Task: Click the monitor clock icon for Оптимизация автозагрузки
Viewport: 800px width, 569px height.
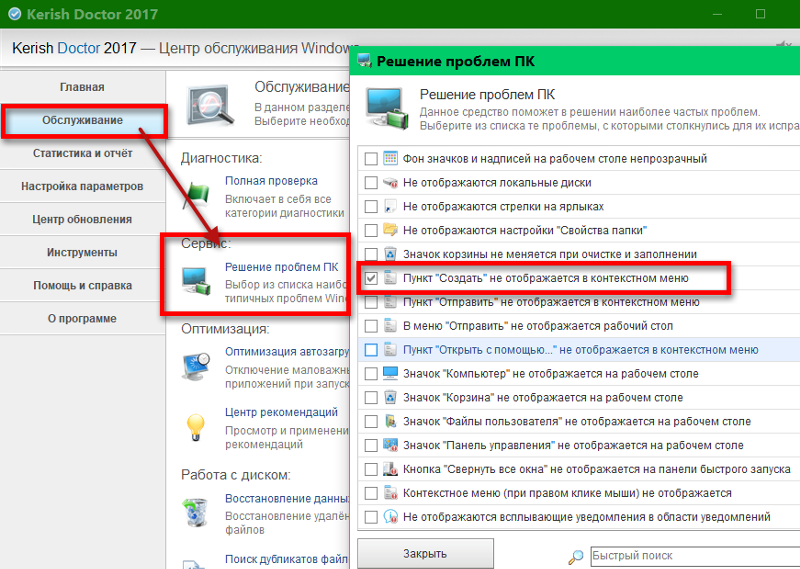Action: 196,366
